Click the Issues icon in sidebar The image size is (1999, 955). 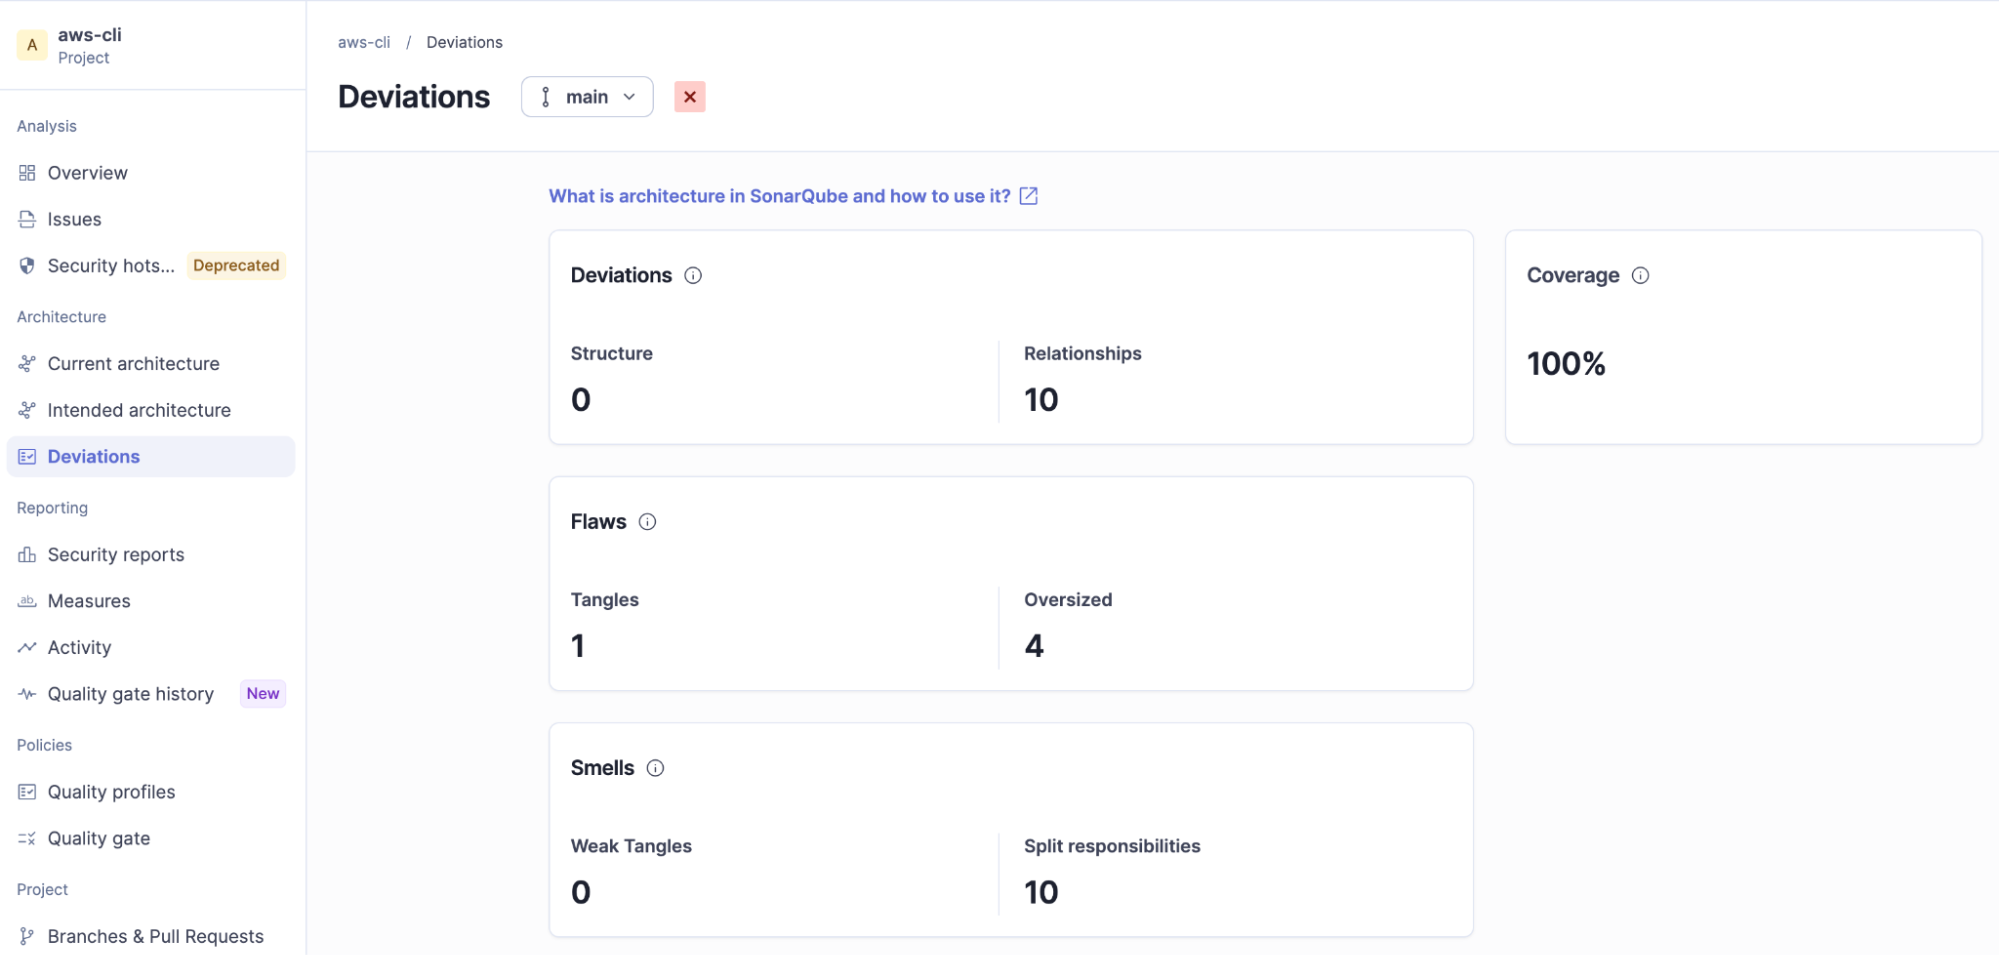[27, 219]
